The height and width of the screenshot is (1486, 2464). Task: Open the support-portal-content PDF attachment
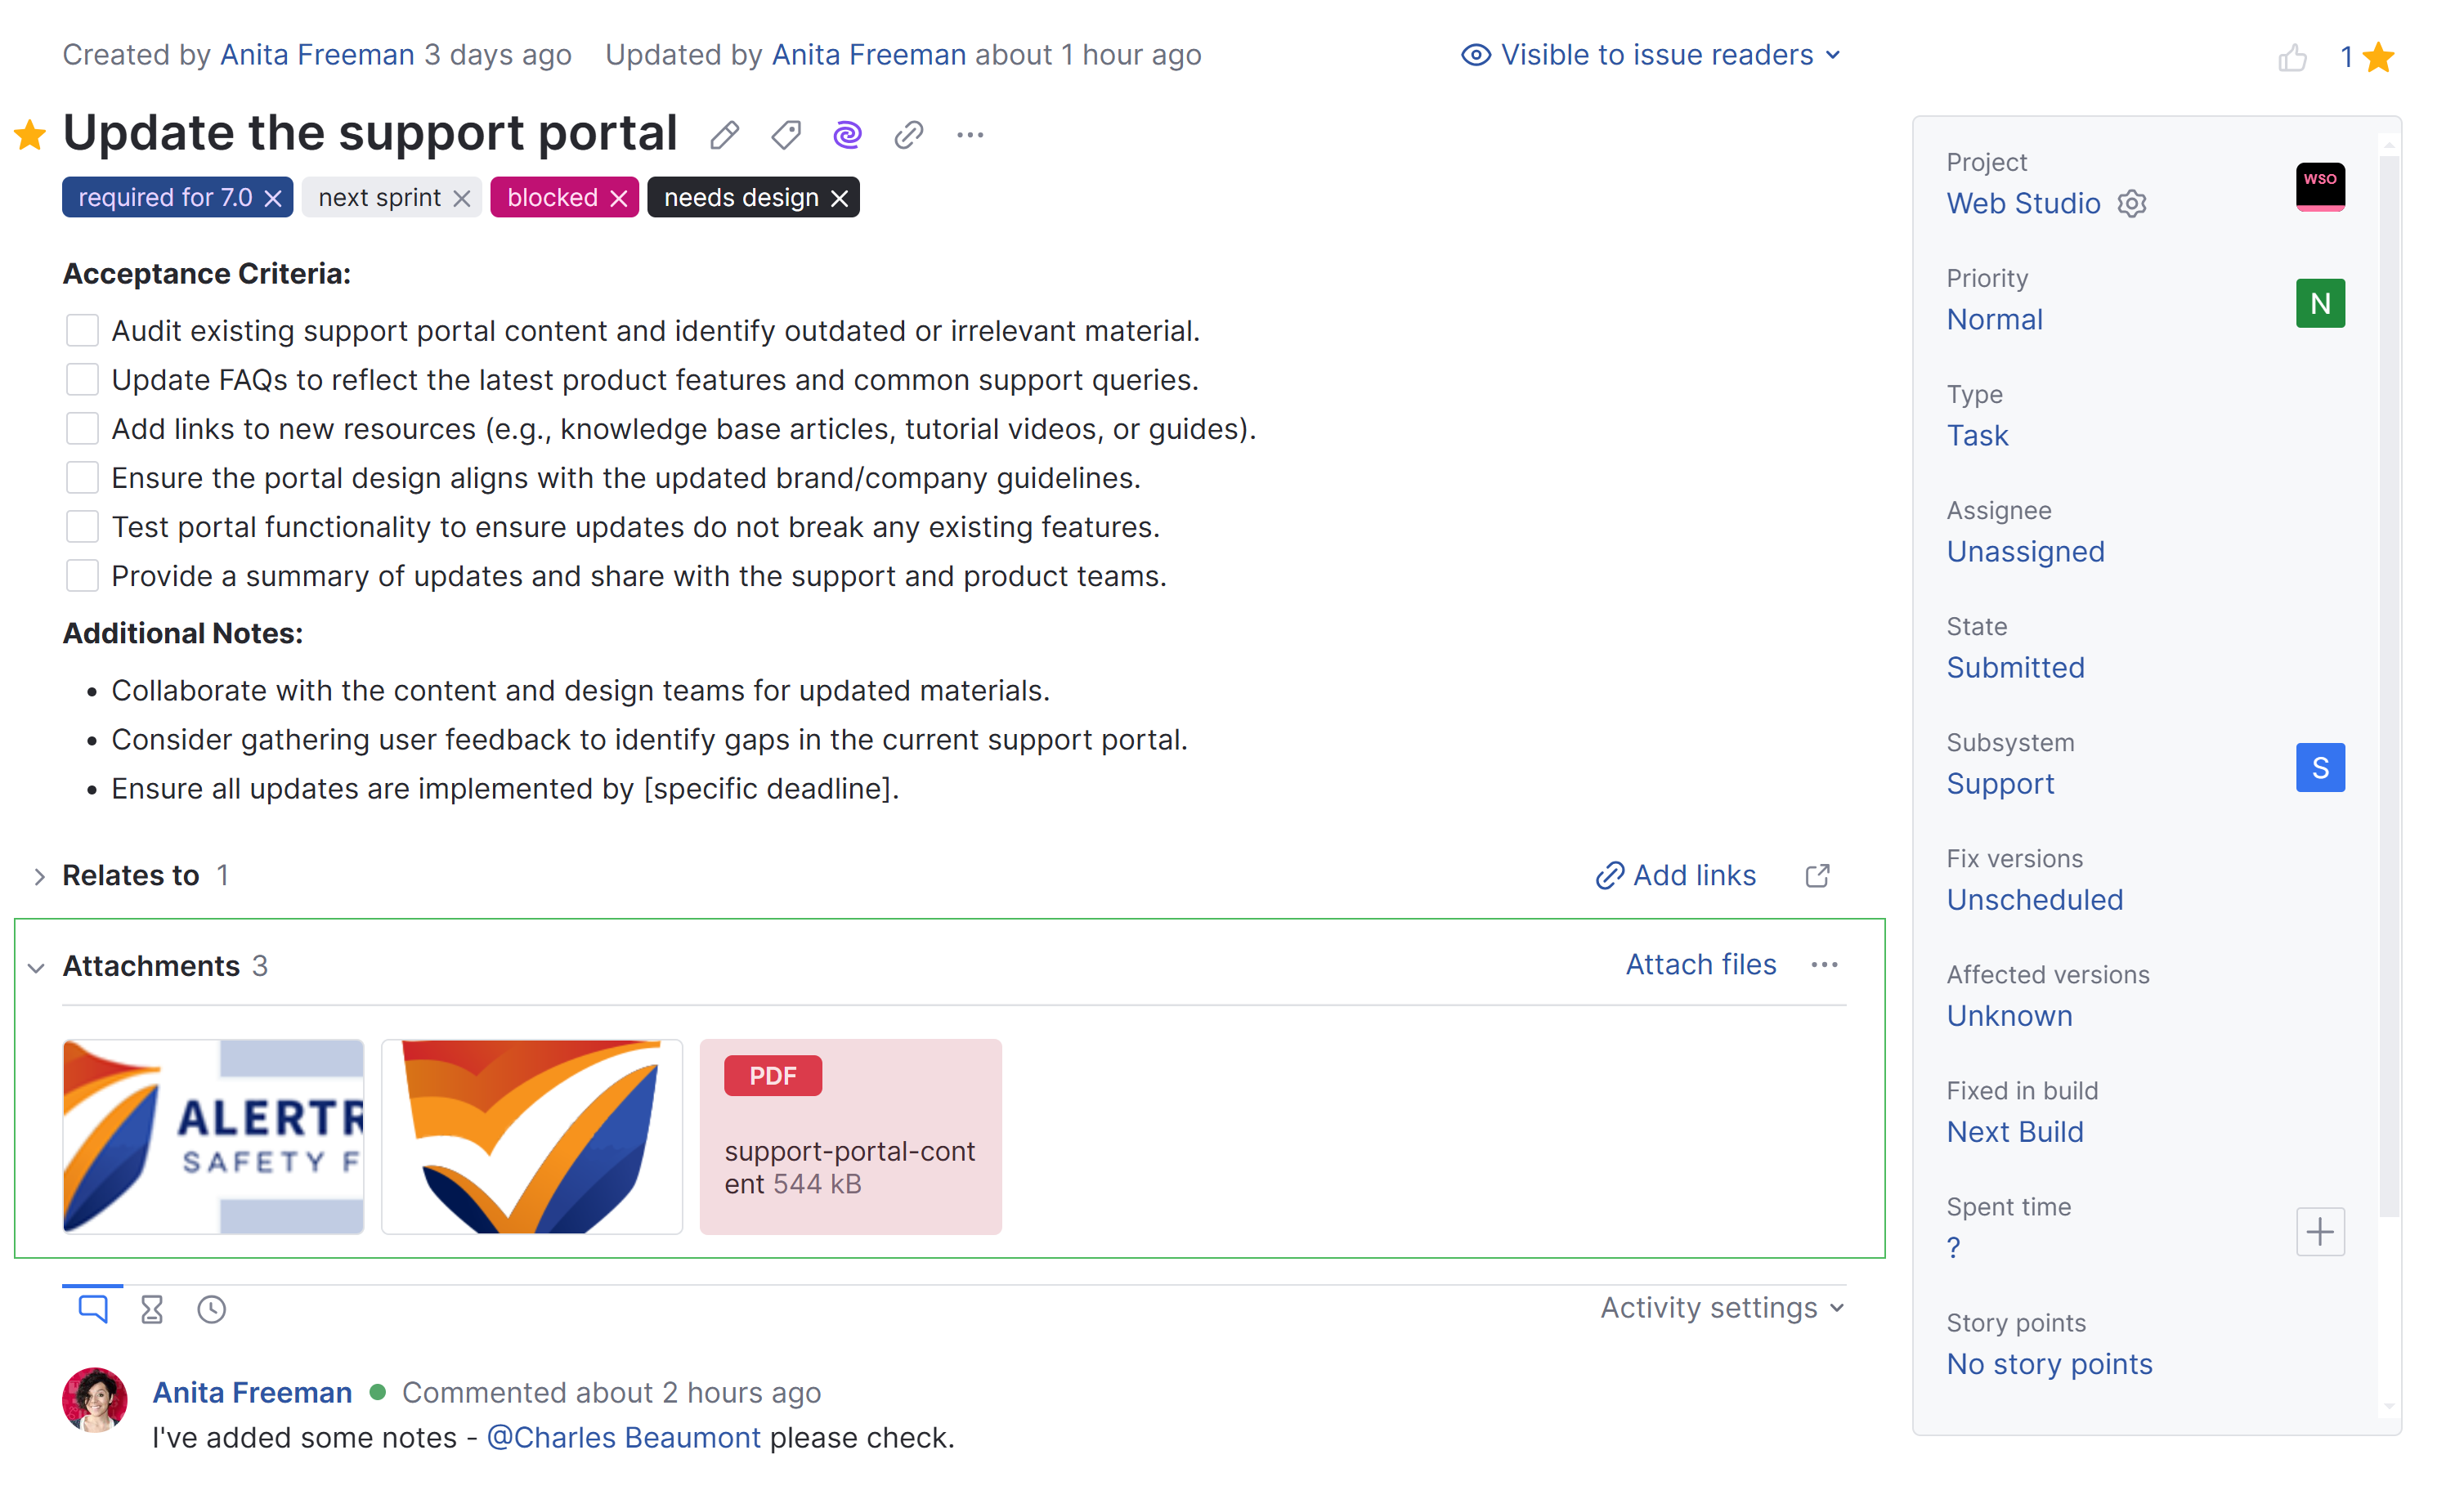click(x=850, y=1137)
